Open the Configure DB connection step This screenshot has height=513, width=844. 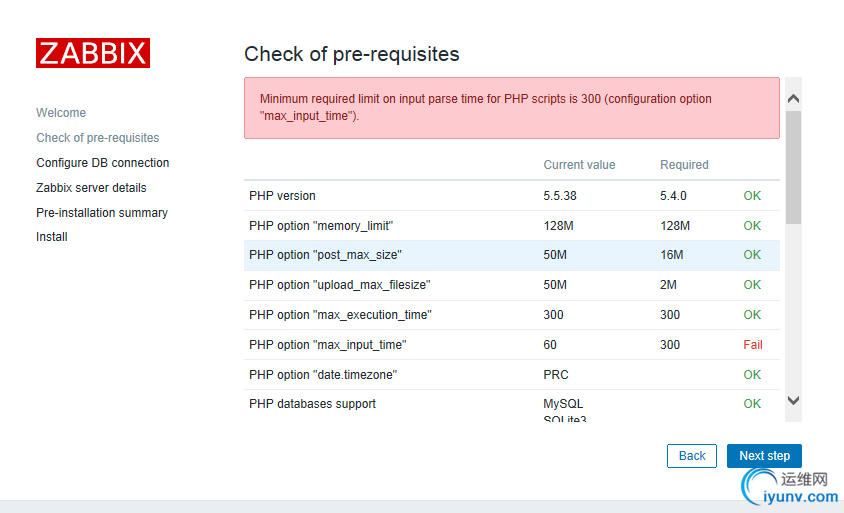coord(102,163)
